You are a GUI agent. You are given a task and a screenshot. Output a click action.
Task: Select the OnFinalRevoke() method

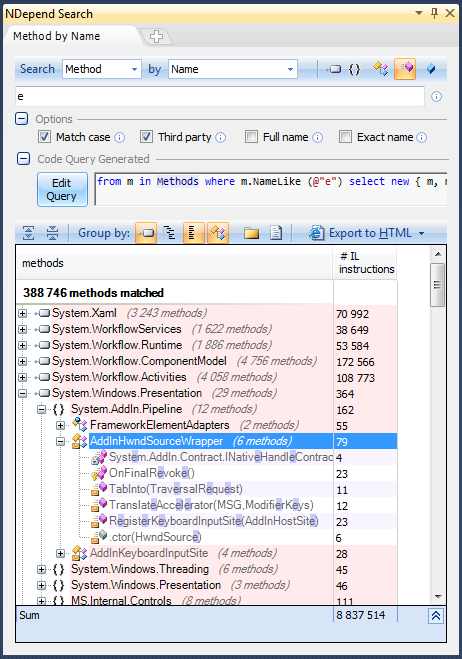pyautogui.click(x=152, y=473)
